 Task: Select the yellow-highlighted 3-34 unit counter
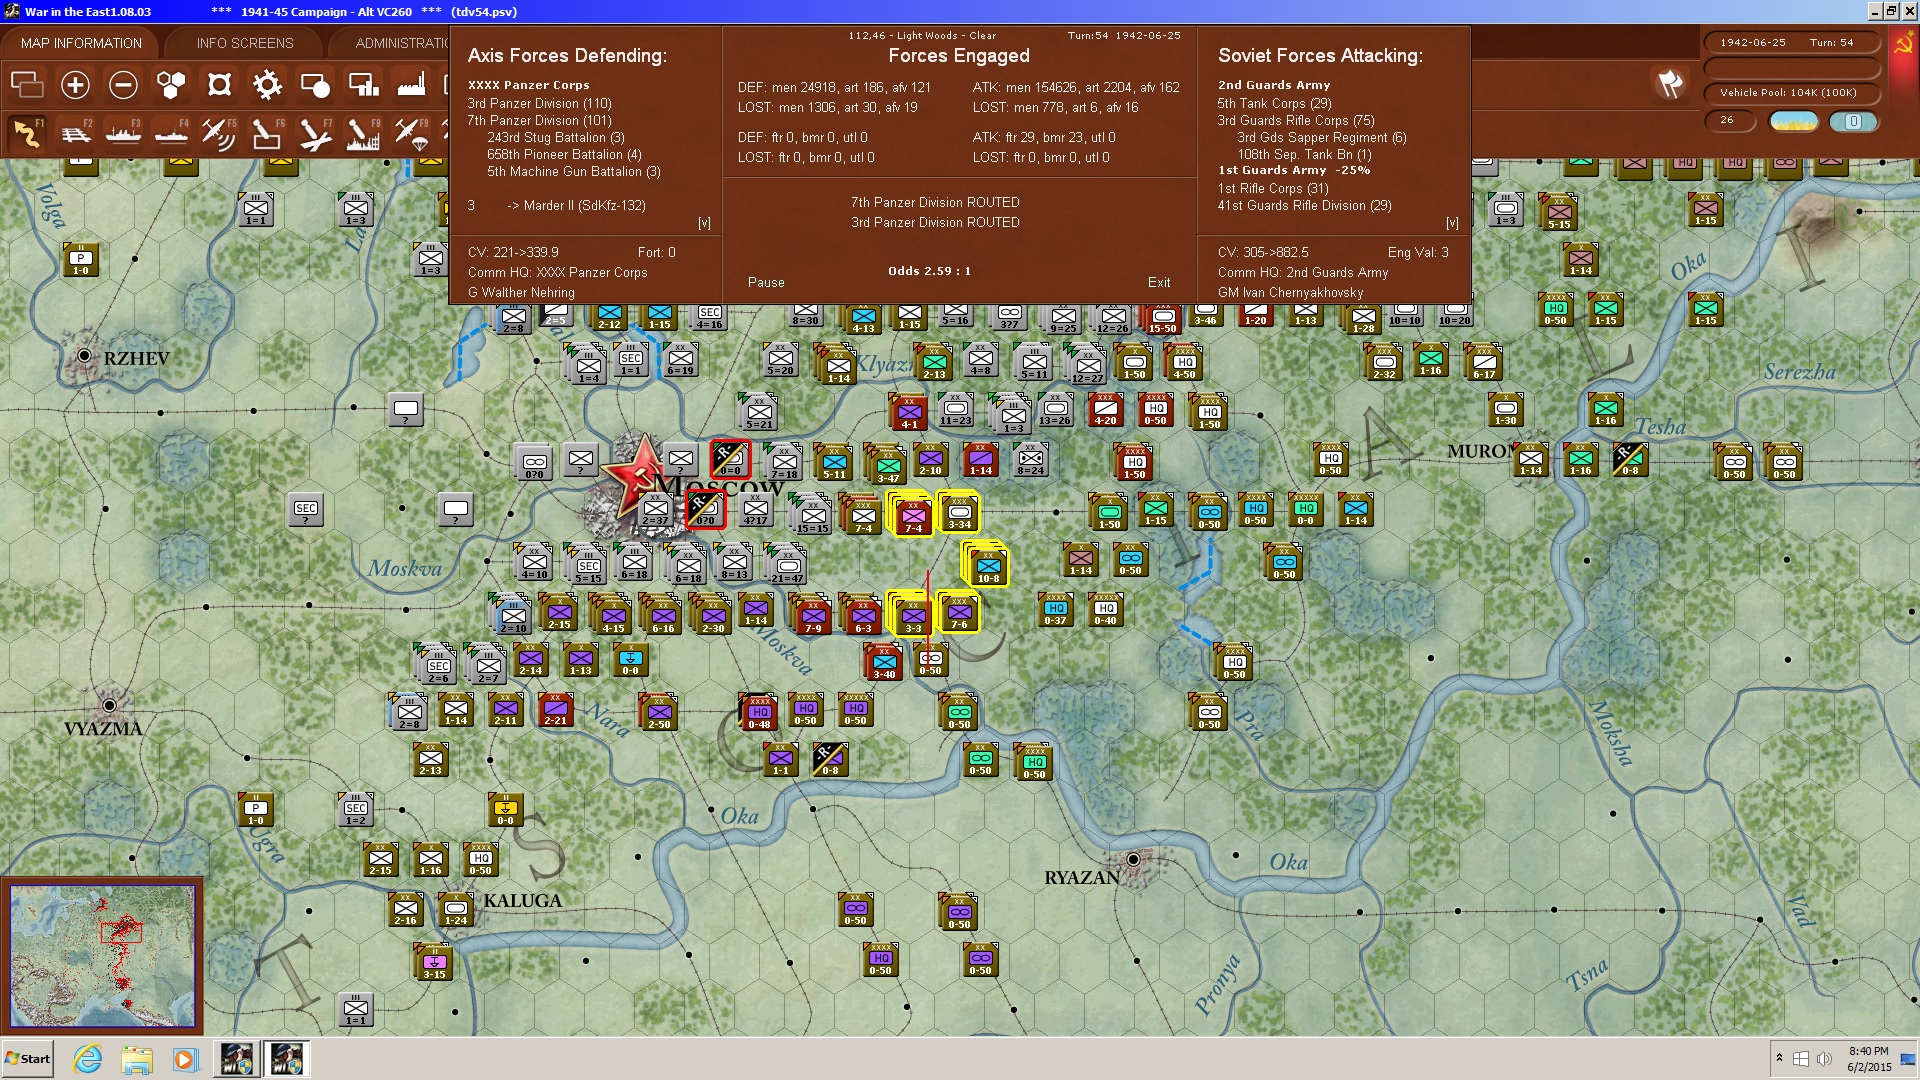tap(959, 512)
